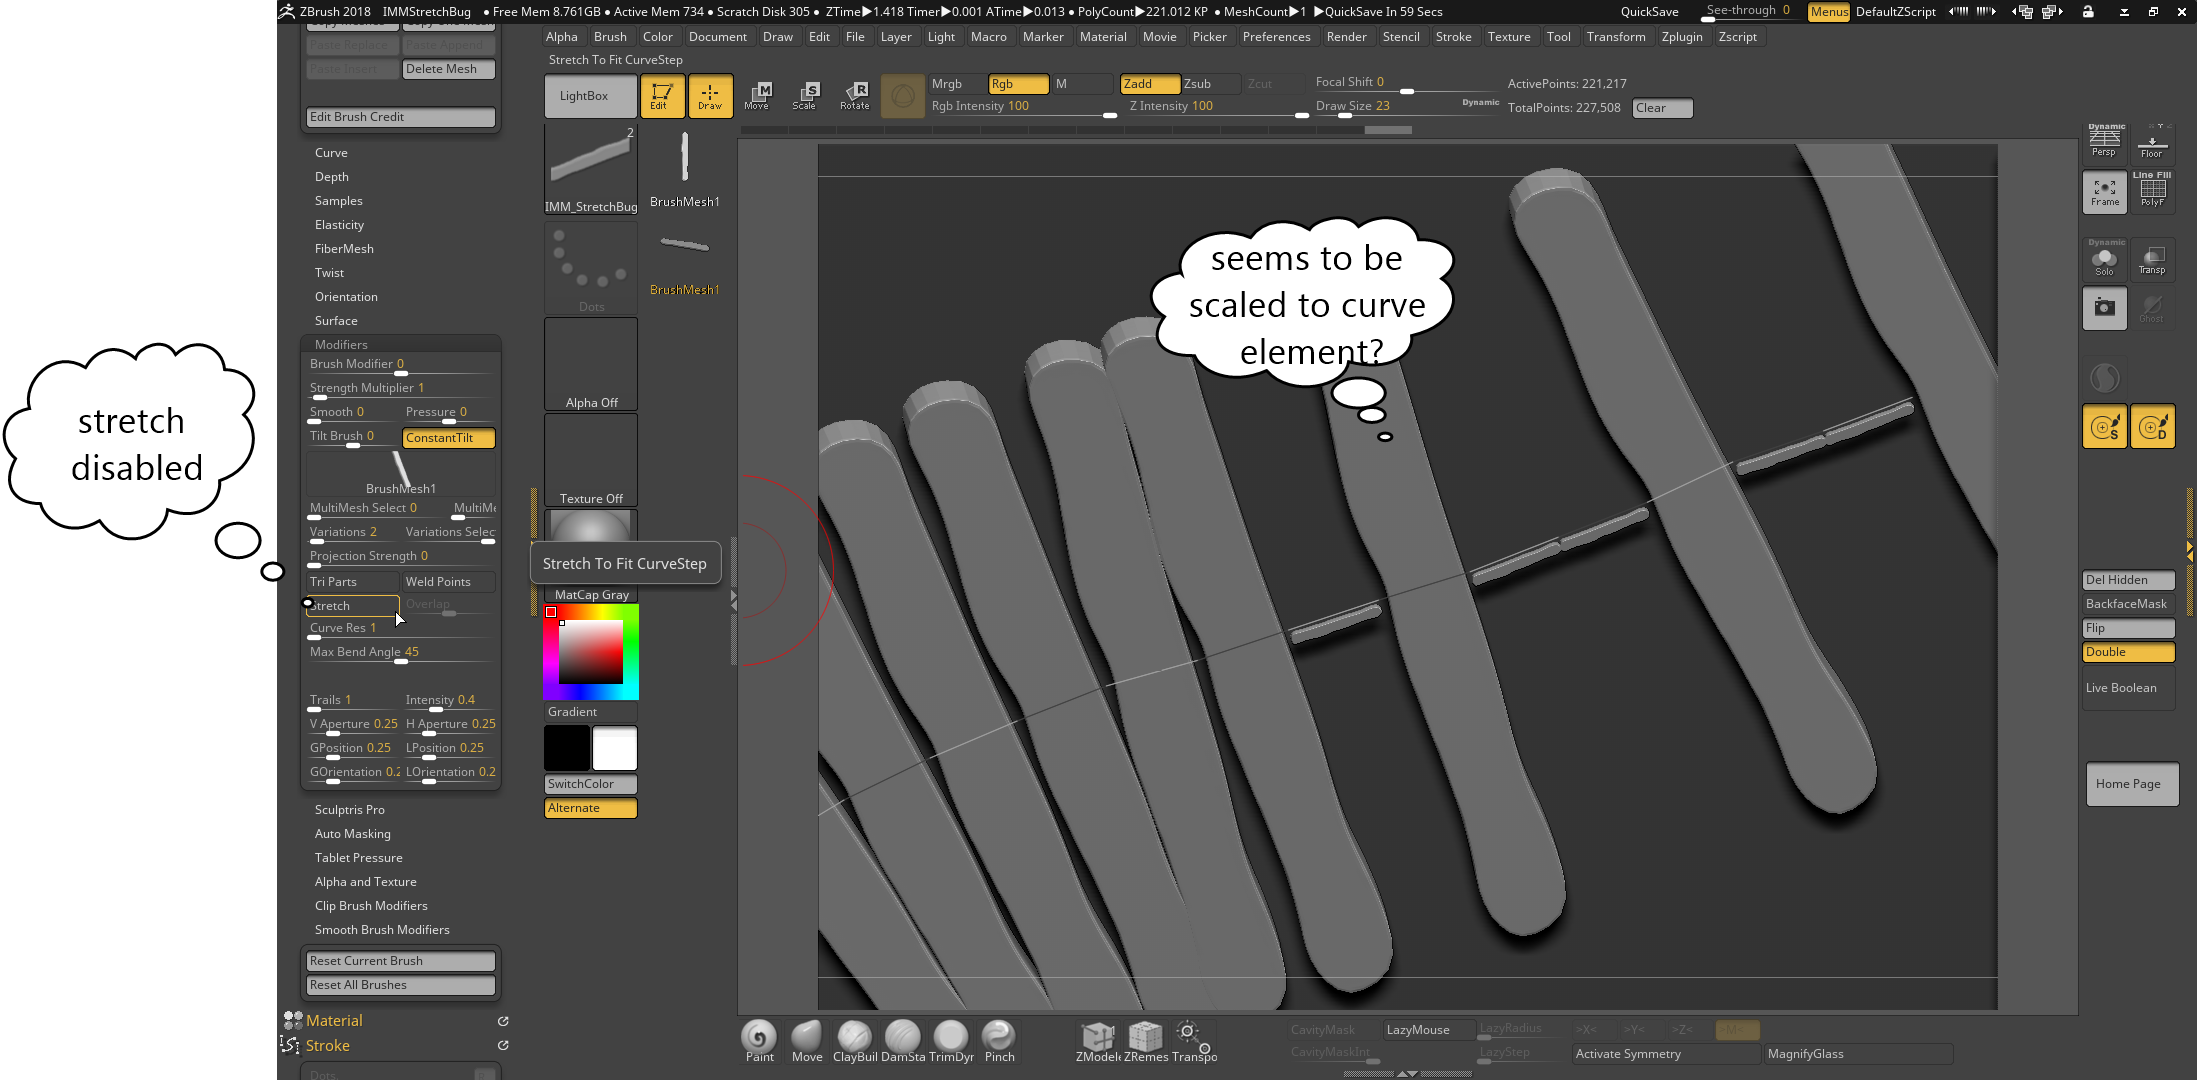The height and width of the screenshot is (1080, 2197).
Task: Open the Alpha Off selector
Action: click(x=591, y=364)
